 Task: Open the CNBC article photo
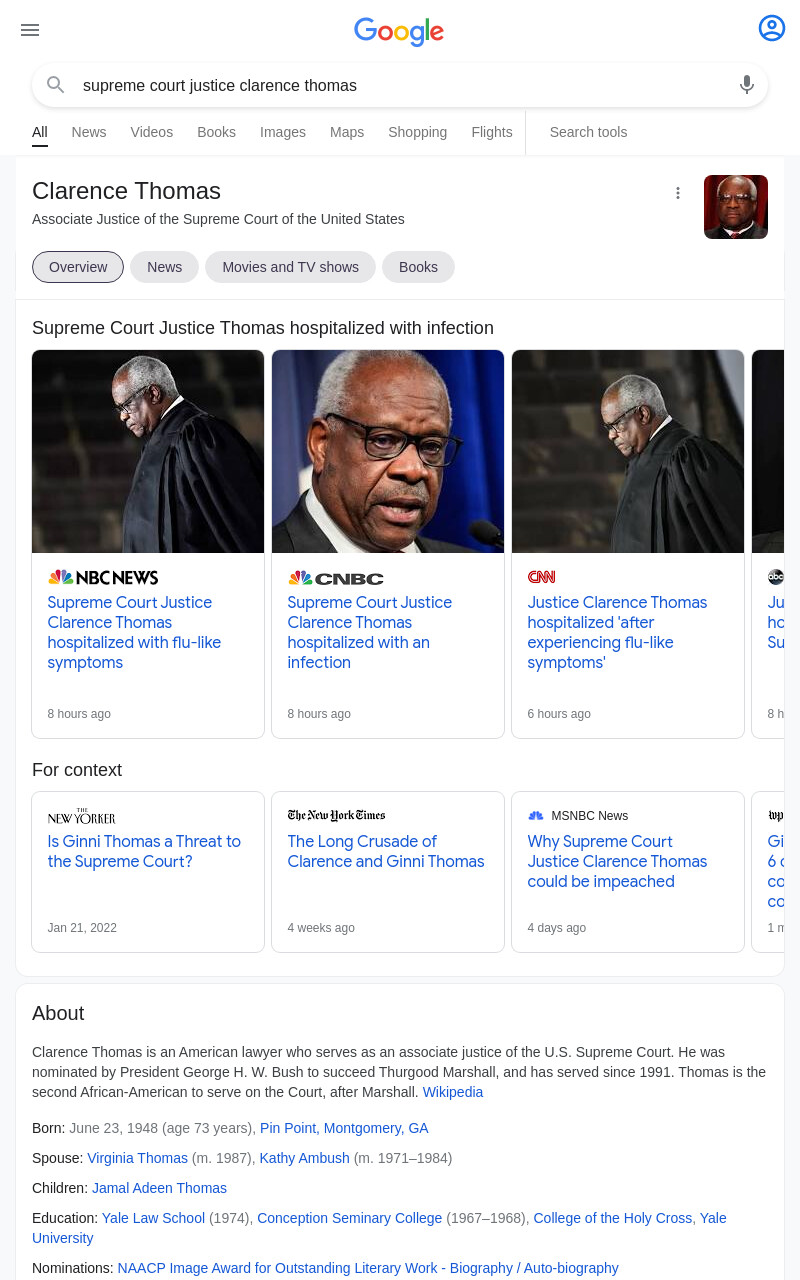pyautogui.click(x=388, y=451)
